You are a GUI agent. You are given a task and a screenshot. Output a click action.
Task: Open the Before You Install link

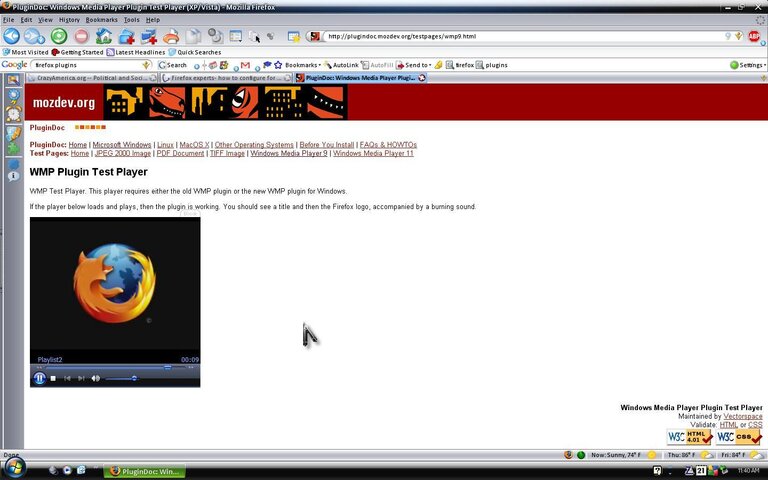click(x=327, y=145)
